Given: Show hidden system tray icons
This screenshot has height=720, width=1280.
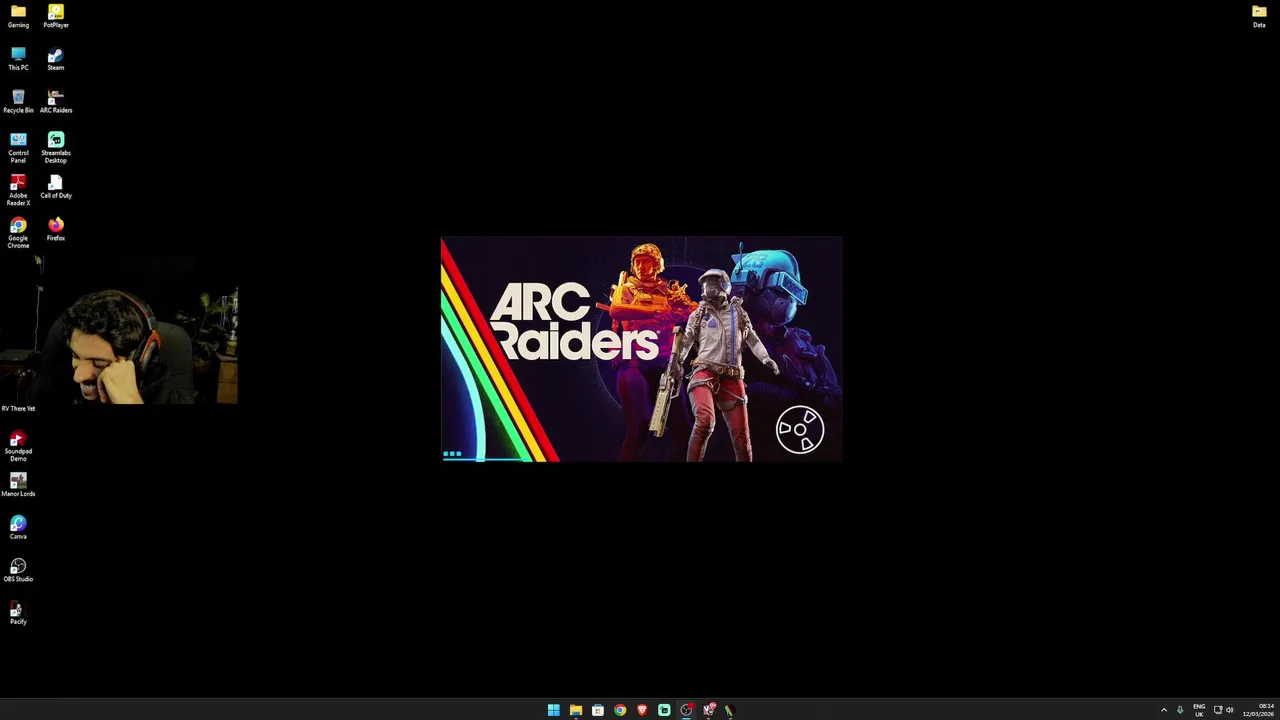Looking at the screenshot, I should (1164, 710).
